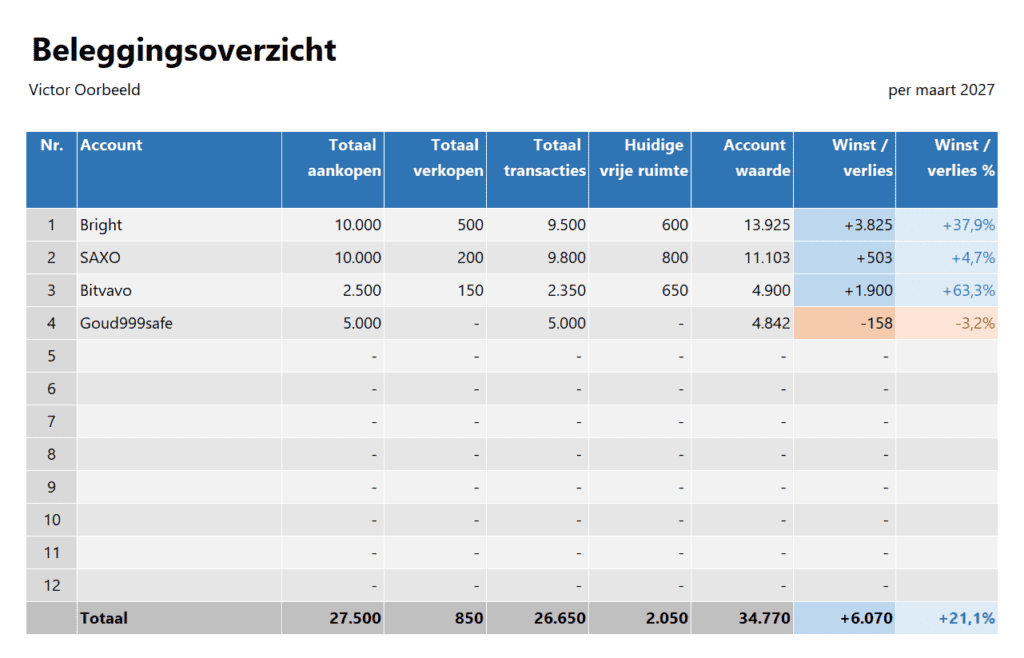
Task: Click the per maart 2027 date label
Action: pos(941,90)
